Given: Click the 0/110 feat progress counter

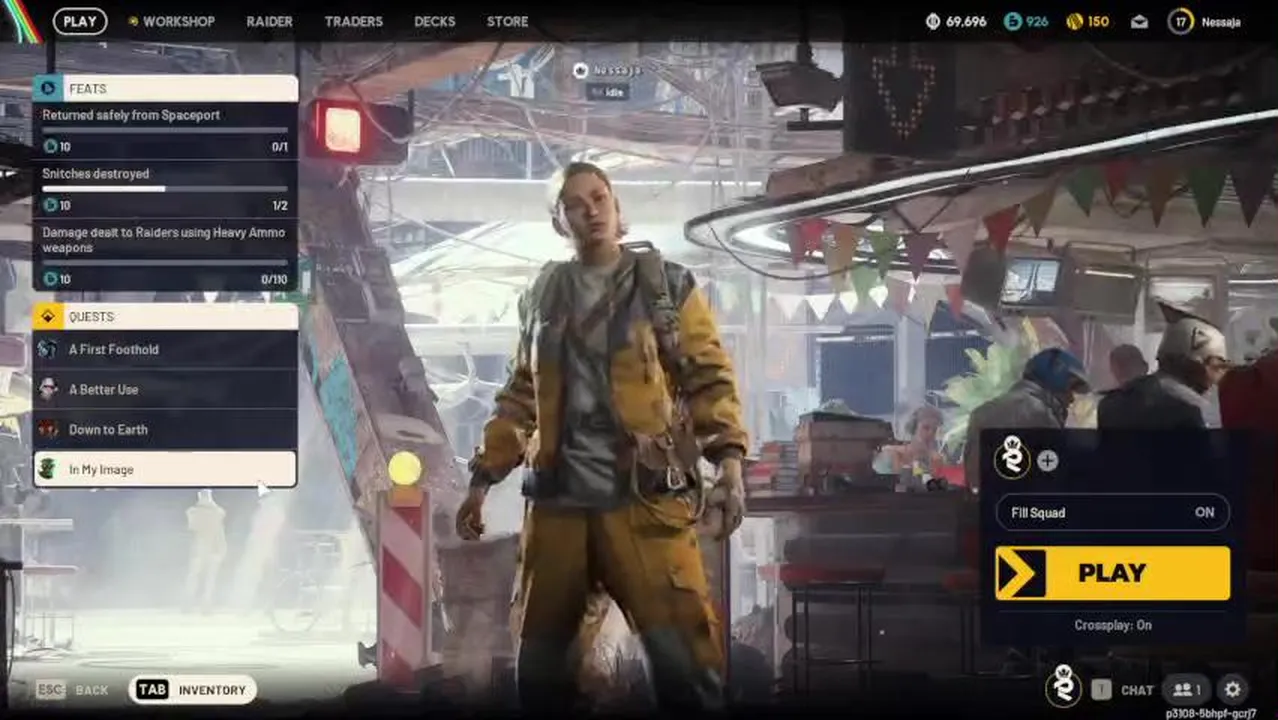Looking at the screenshot, I should (x=274, y=279).
